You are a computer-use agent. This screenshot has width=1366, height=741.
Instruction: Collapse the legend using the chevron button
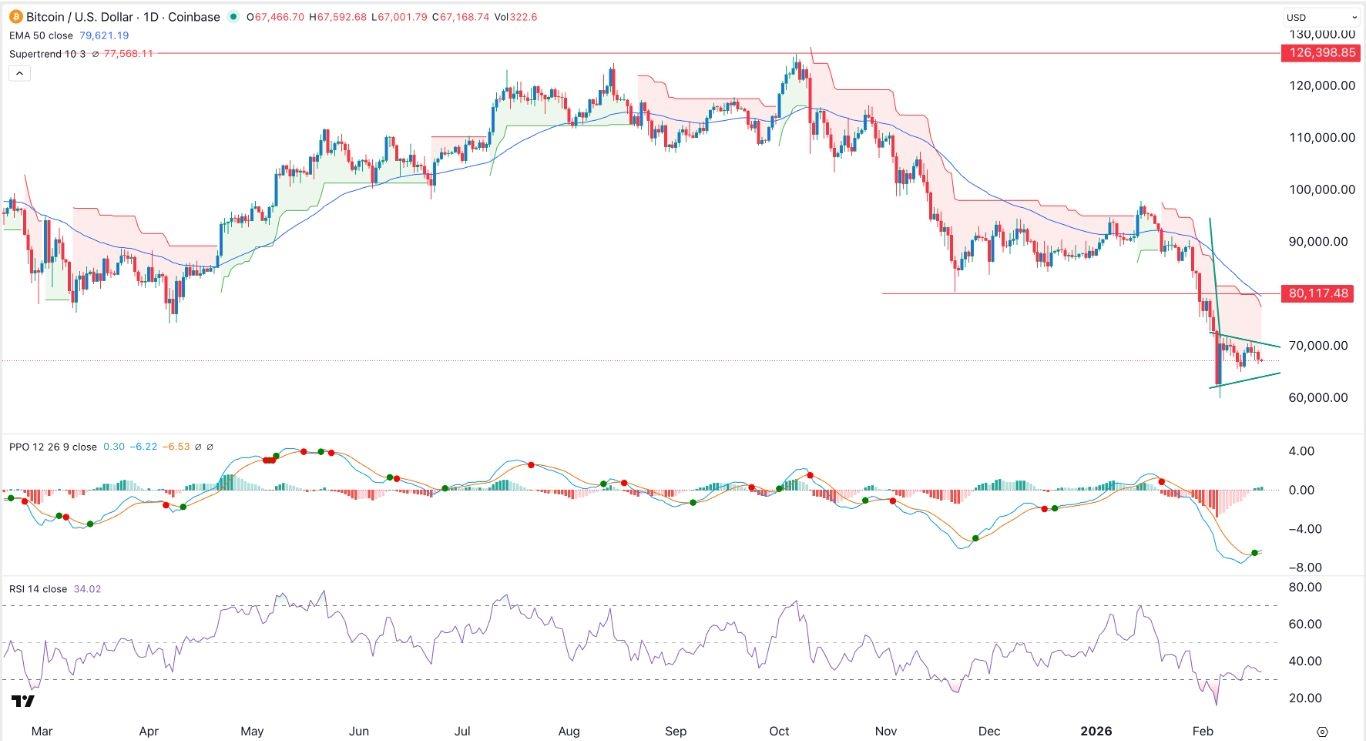point(19,72)
